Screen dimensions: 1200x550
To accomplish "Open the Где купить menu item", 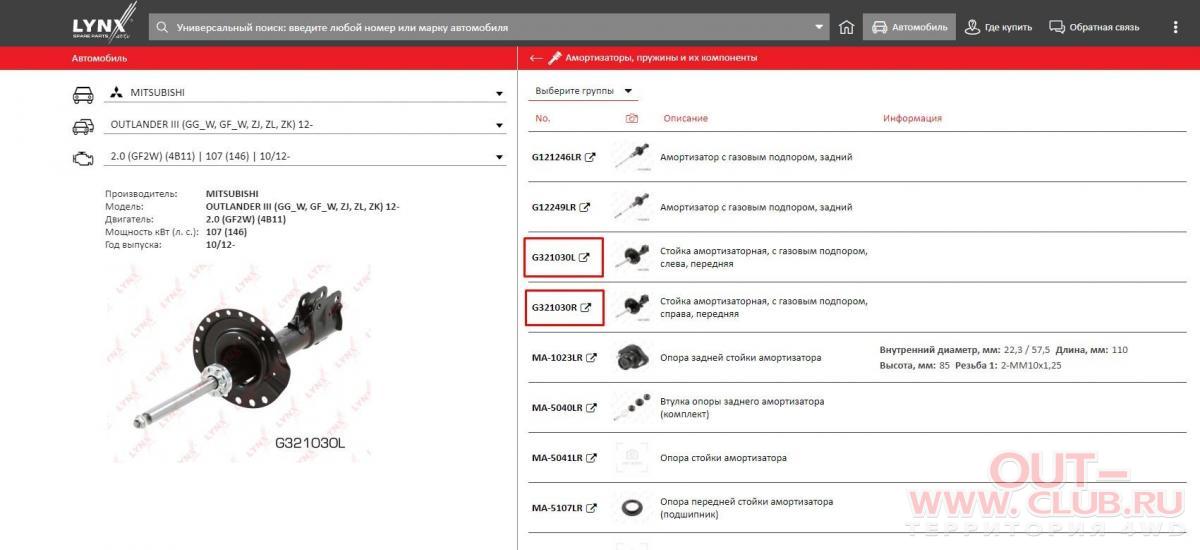I will (998, 27).
